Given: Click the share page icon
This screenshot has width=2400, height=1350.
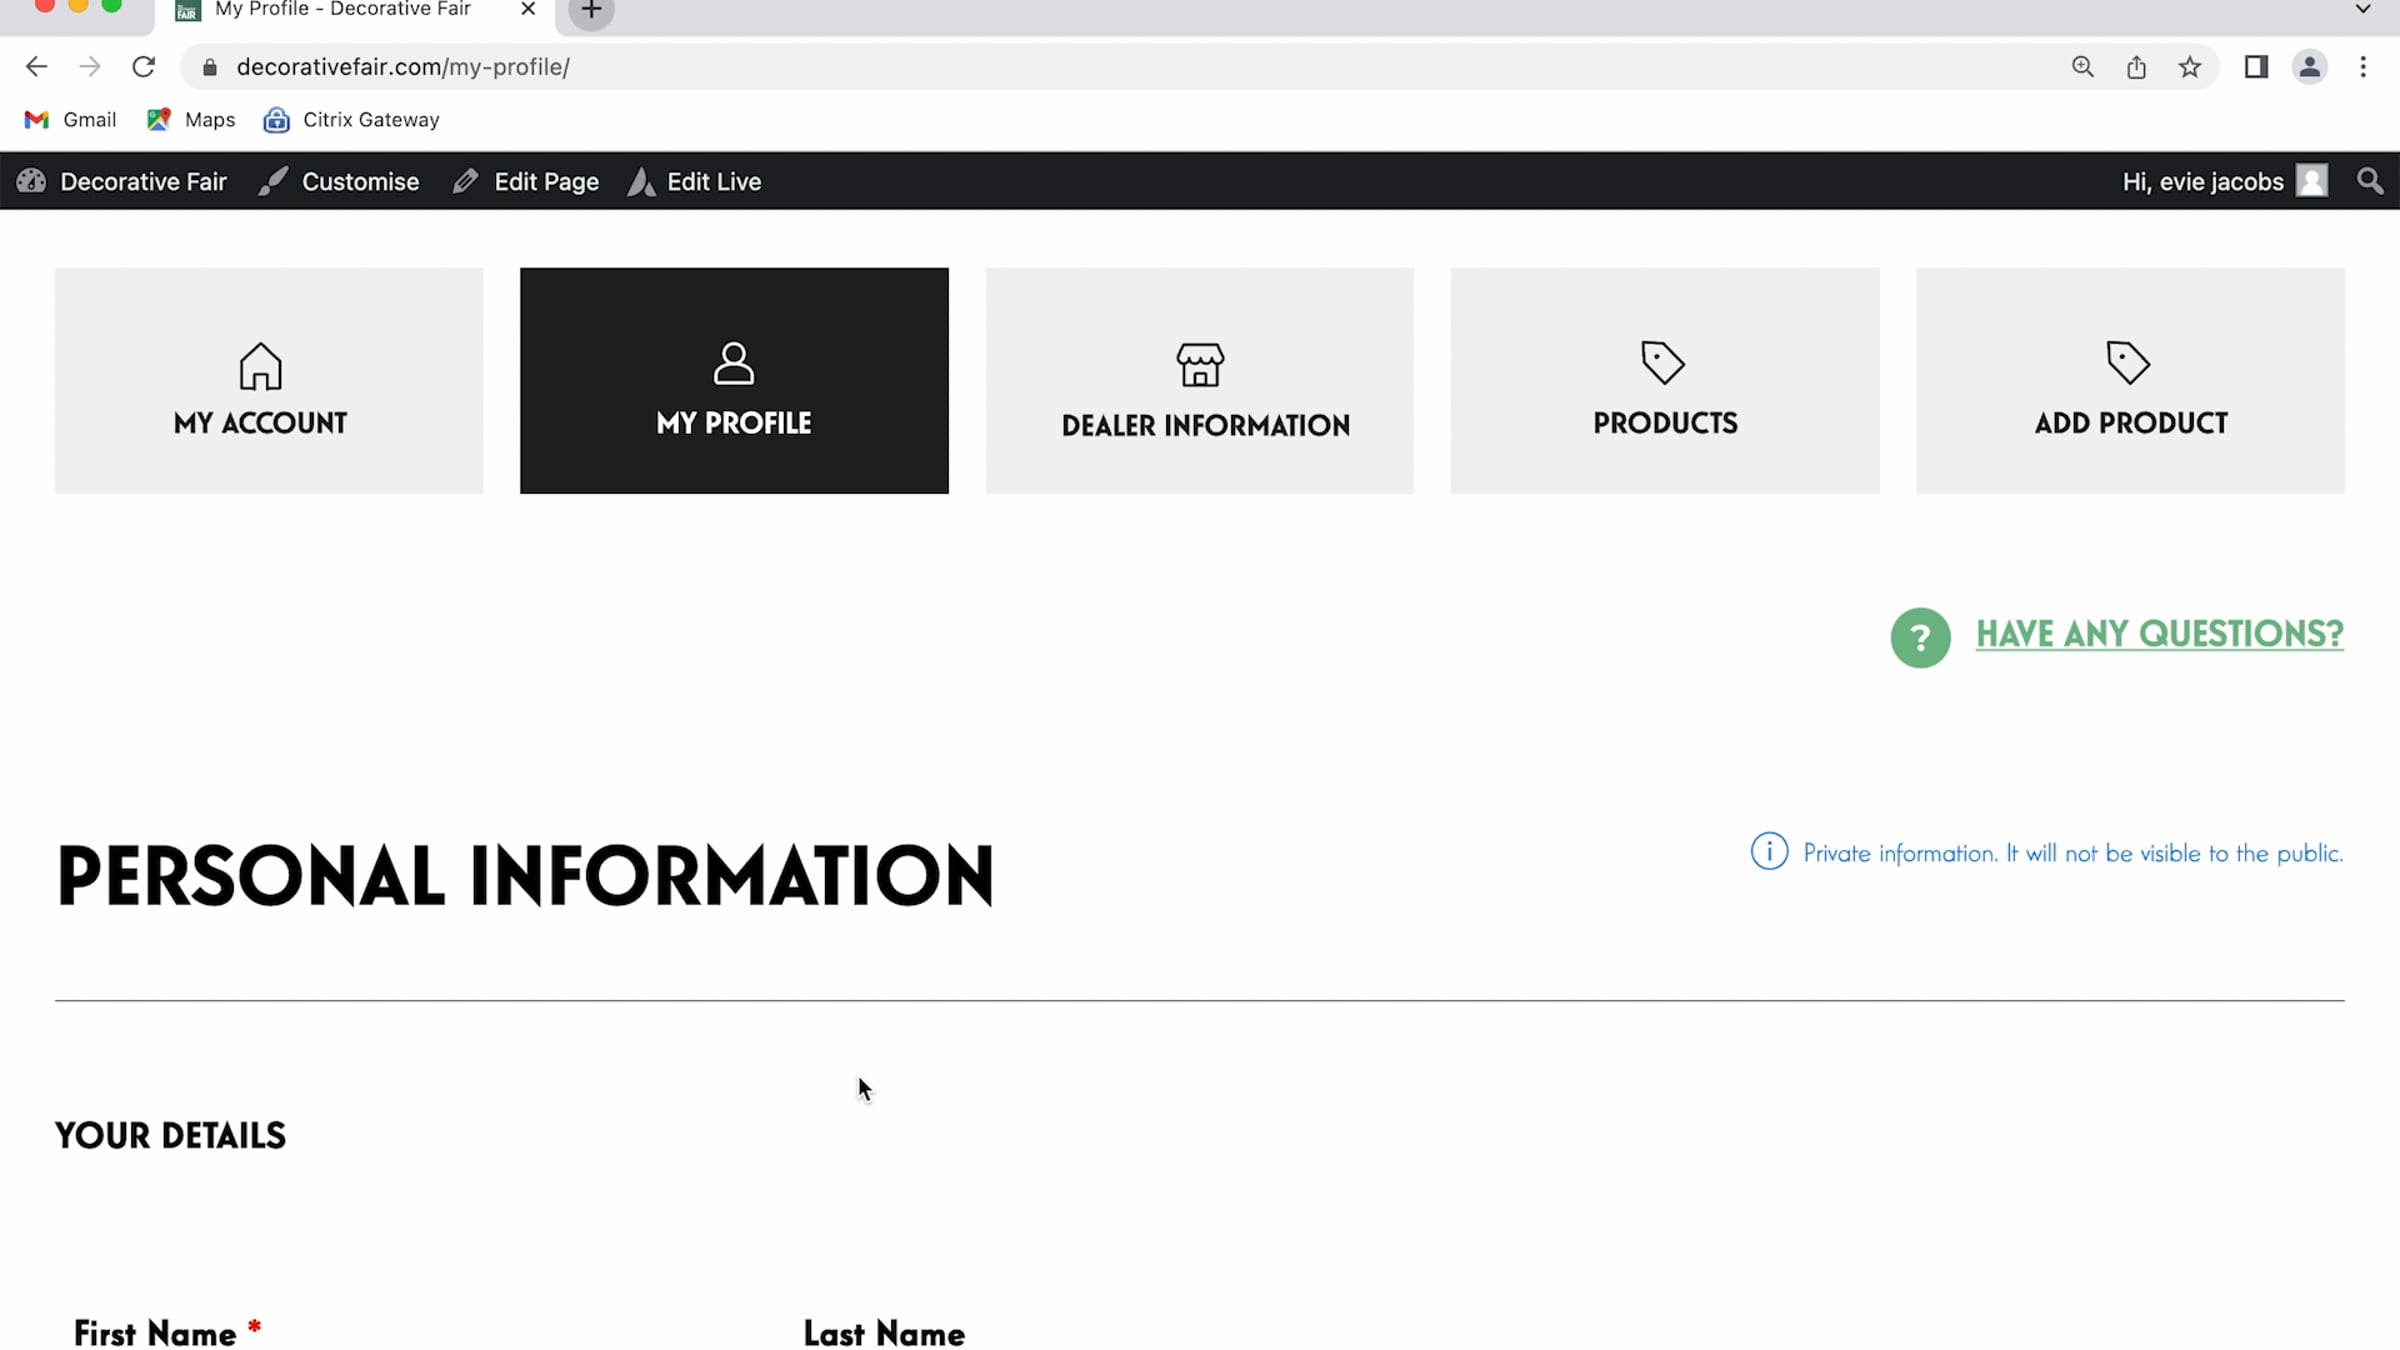Looking at the screenshot, I should [x=2136, y=67].
